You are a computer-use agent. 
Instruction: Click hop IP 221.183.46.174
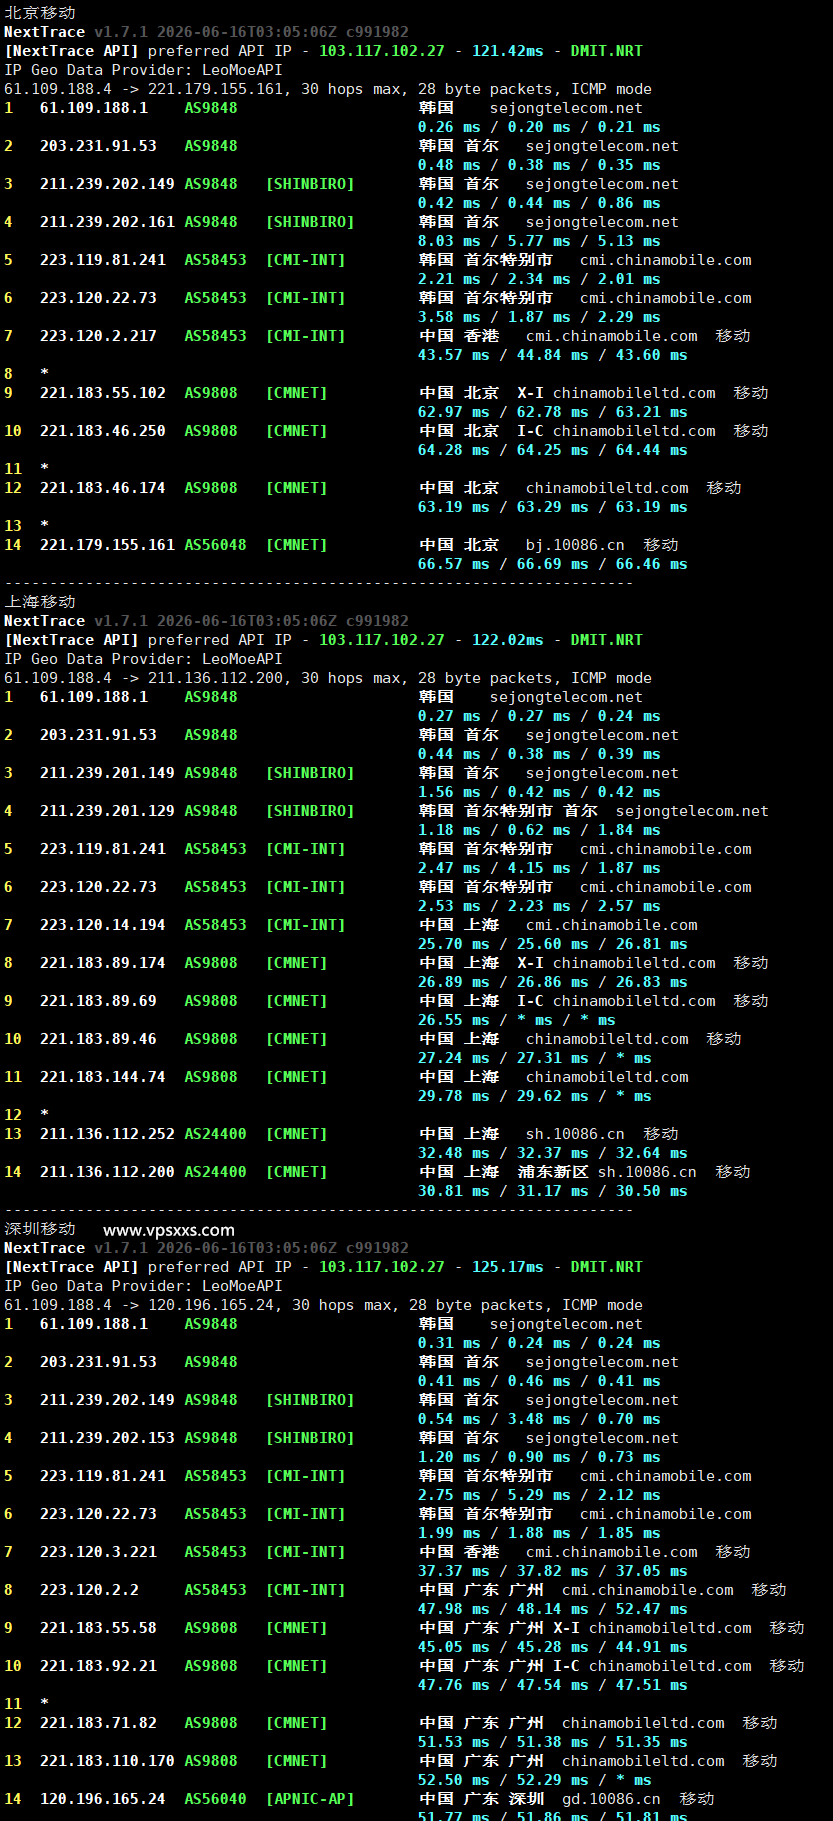click(103, 488)
